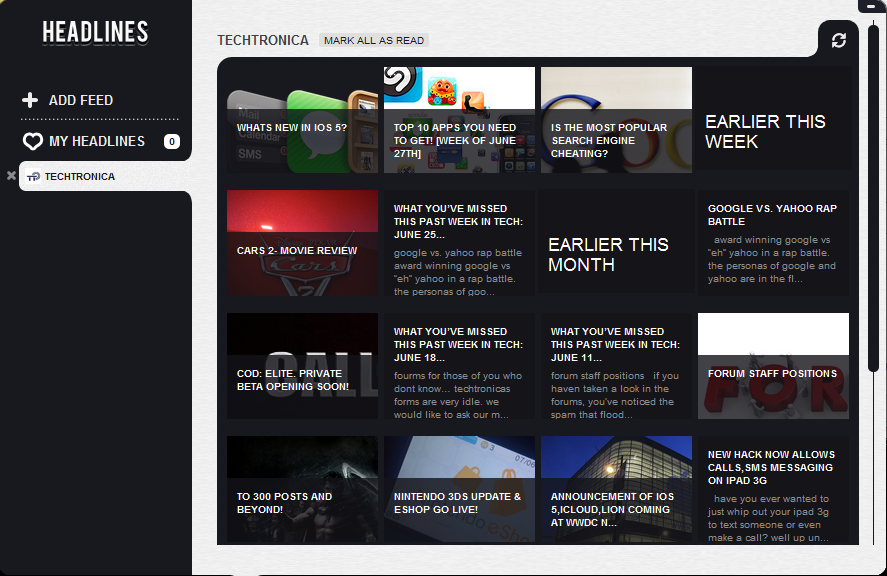Select the Techtronica feed in the sidebar

tap(80, 177)
